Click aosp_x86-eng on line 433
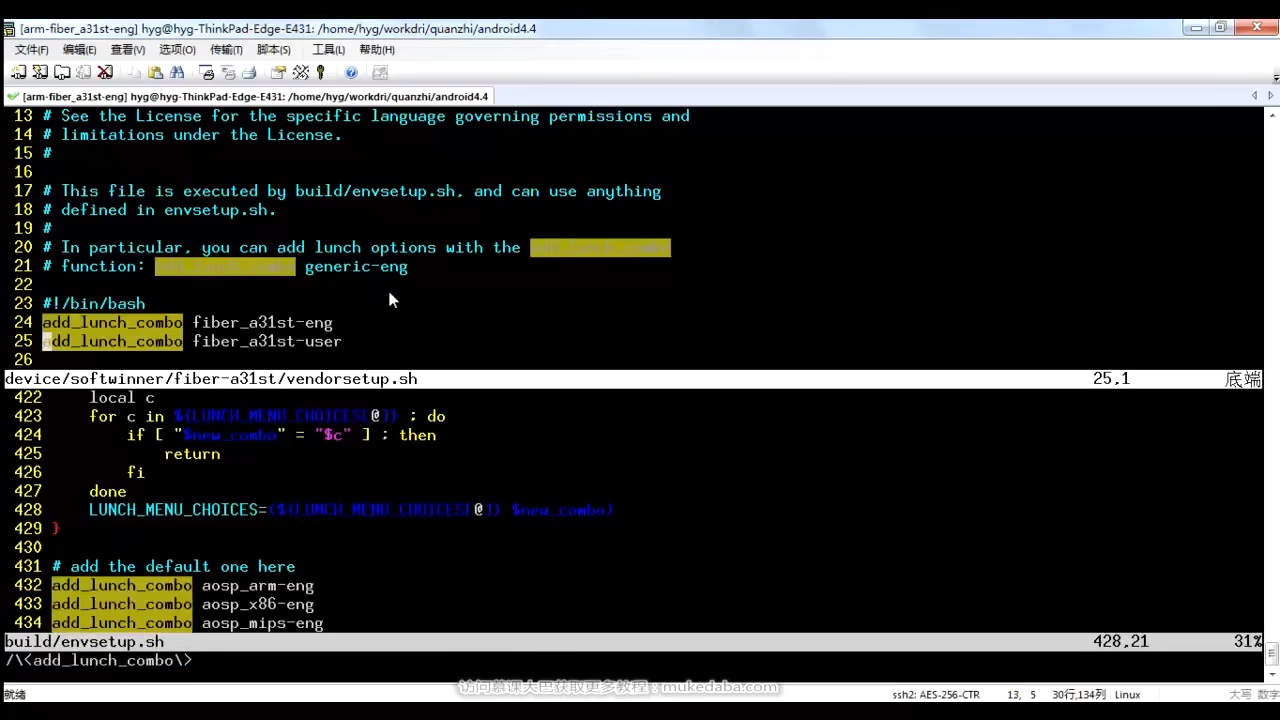 258,604
